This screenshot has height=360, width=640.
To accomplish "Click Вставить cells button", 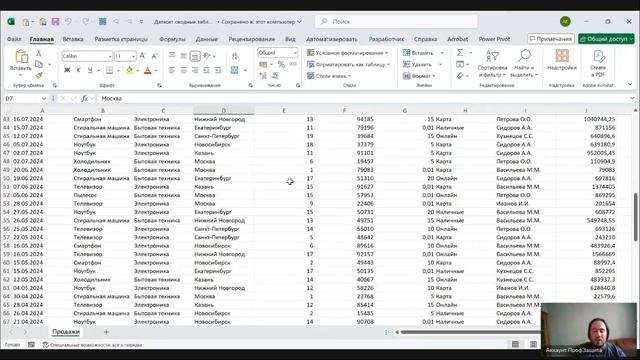I will (x=418, y=53).
